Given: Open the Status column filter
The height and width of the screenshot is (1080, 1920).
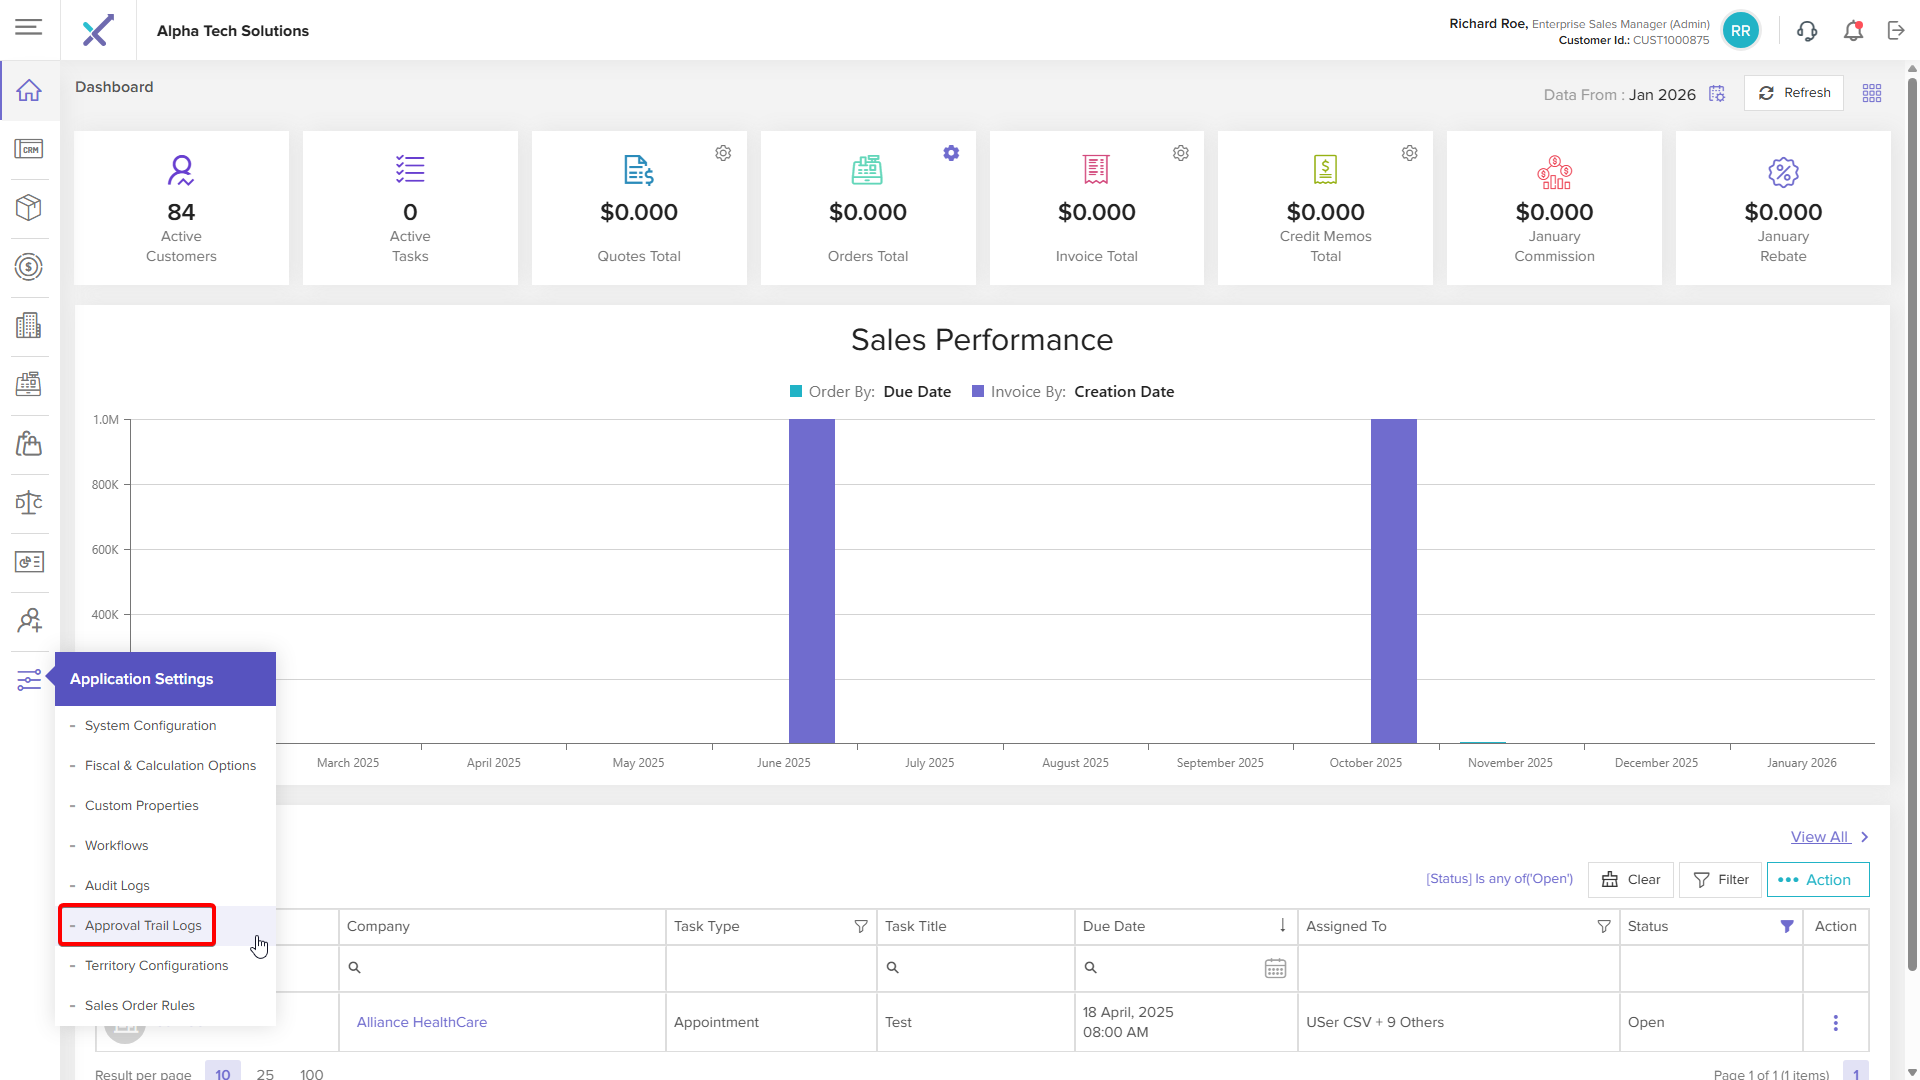Looking at the screenshot, I should pyautogui.click(x=1786, y=927).
